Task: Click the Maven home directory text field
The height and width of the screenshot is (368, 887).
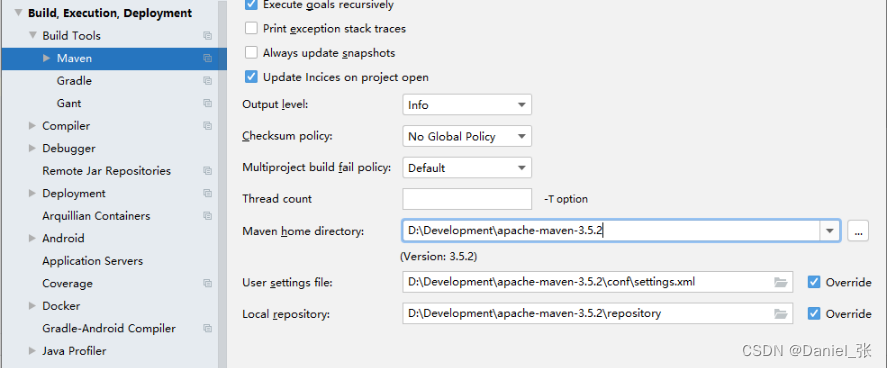Action: click(x=611, y=231)
